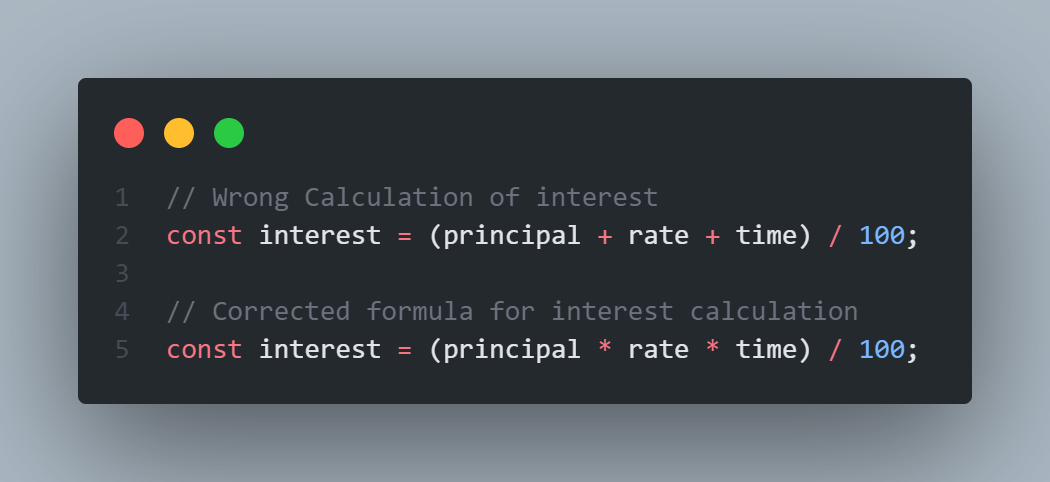The width and height of the screenshot is (1050, 482).
Task: Click the number 100 on line 5
Action: pos(881,349)
